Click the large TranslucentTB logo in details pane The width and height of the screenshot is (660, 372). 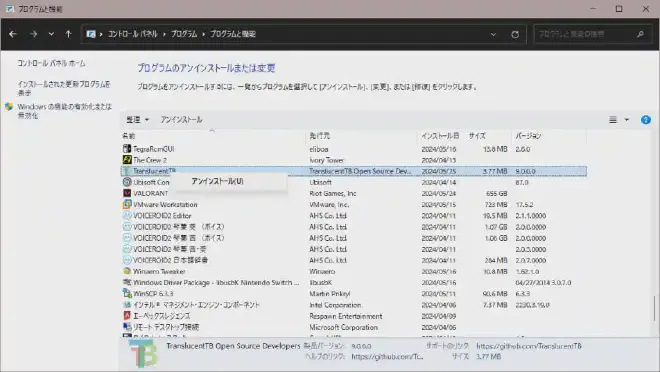coord(143,353)
